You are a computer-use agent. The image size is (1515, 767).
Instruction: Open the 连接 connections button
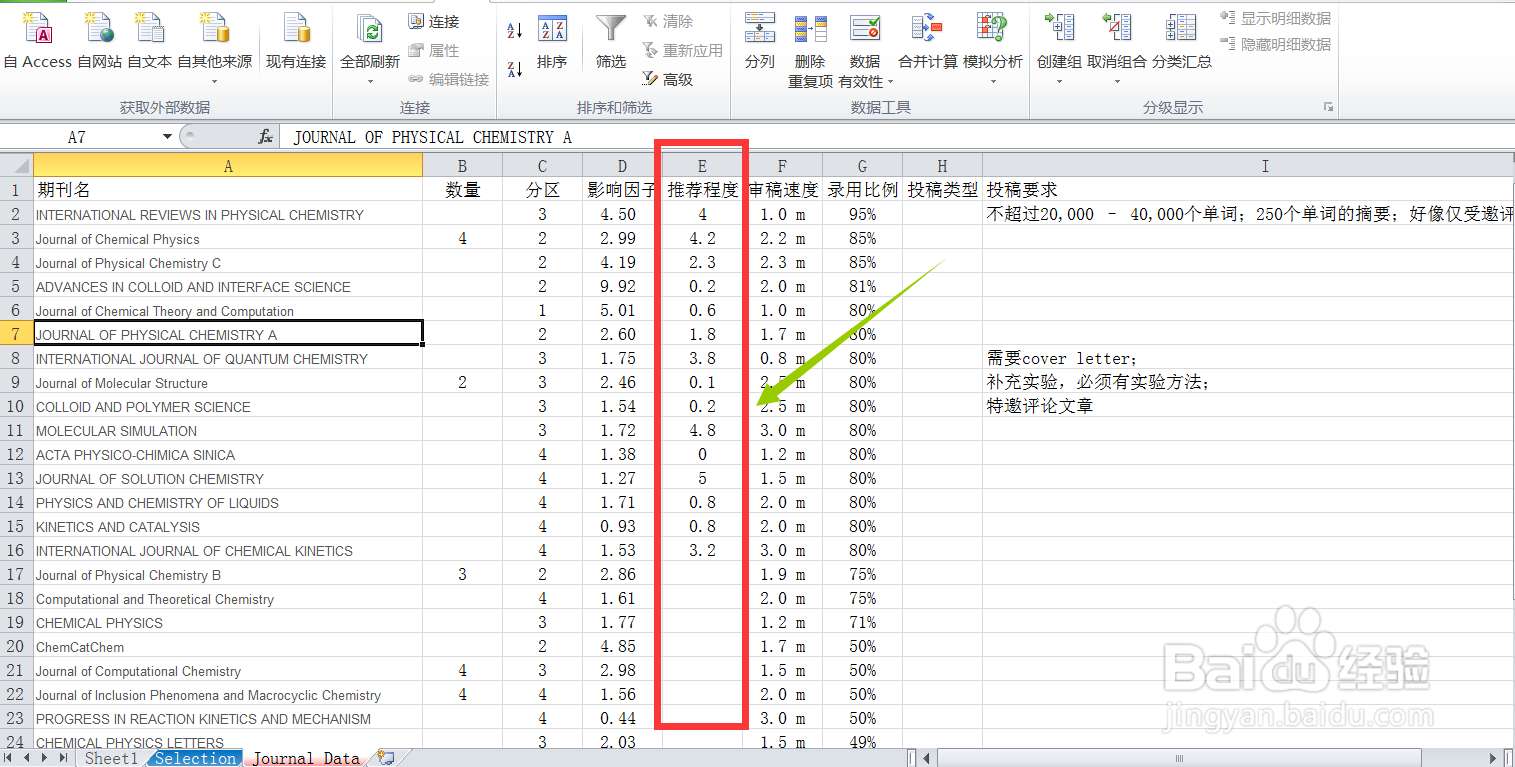tap(434, 21)
